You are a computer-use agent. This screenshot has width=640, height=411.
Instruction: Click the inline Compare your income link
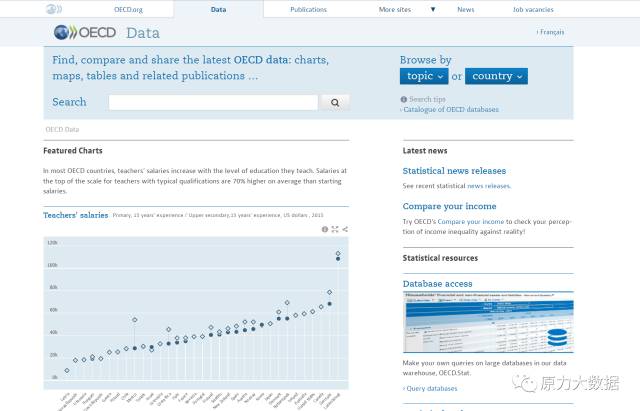click(471, 222)
